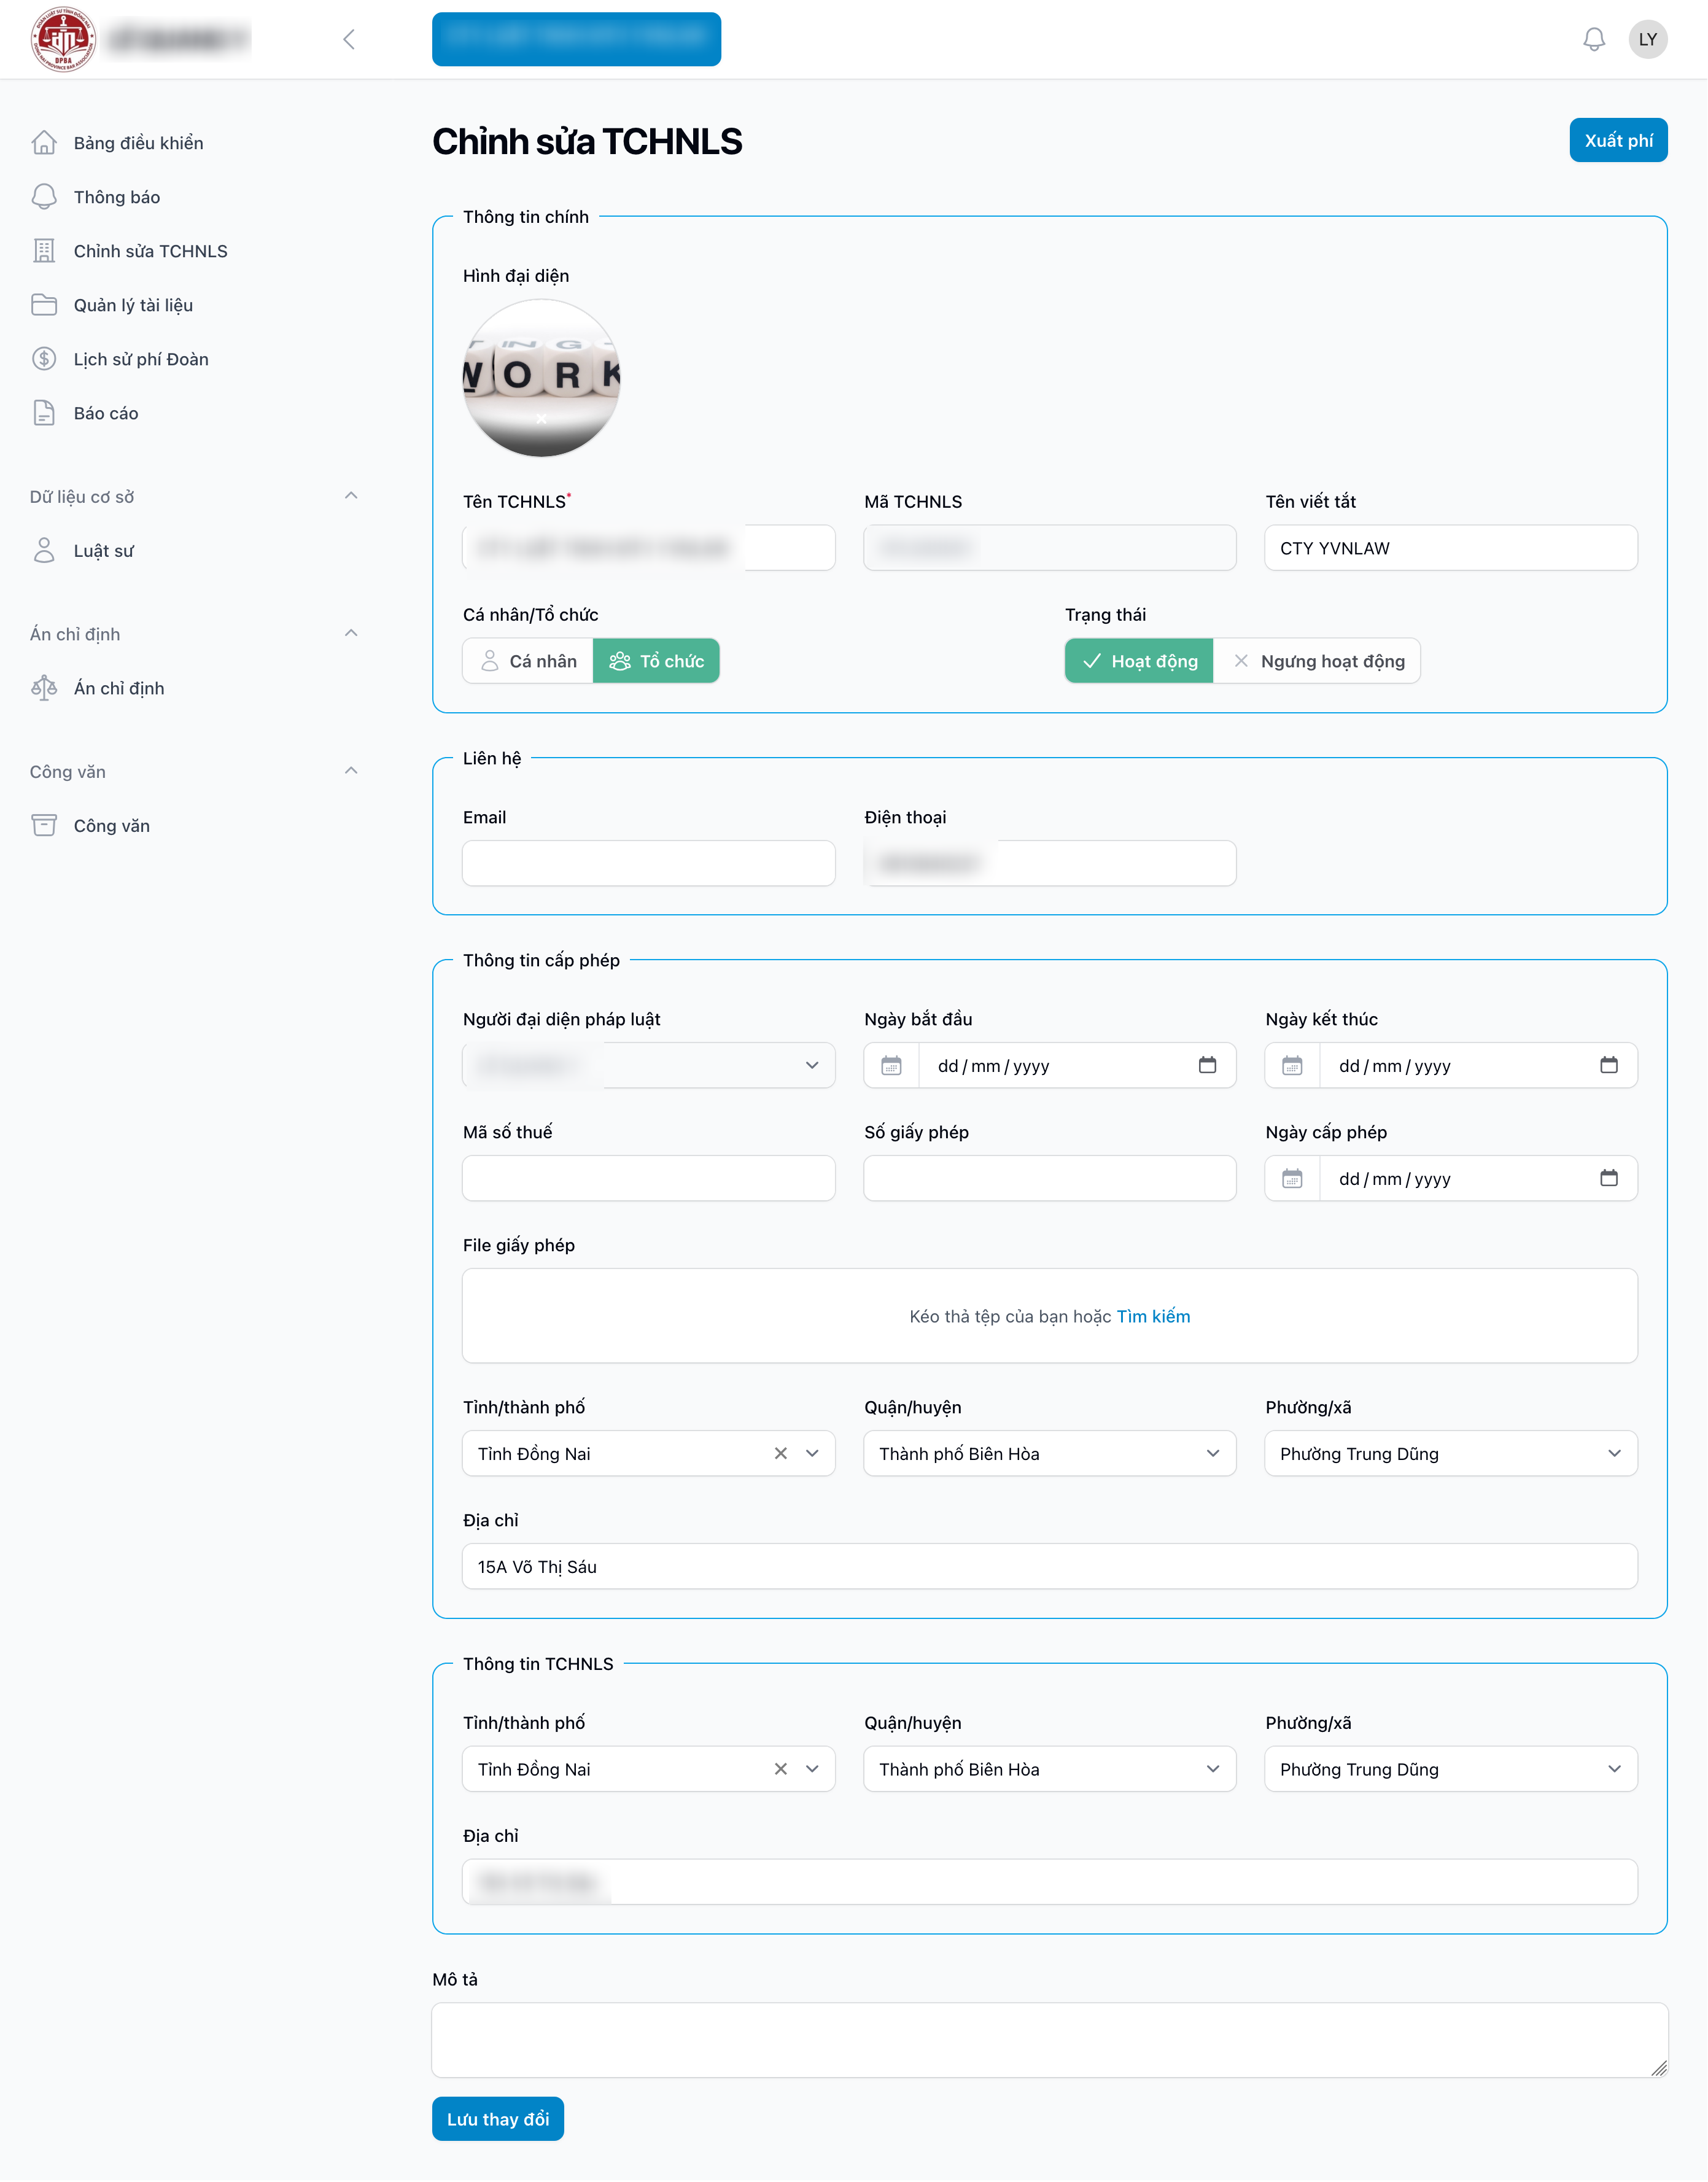This screenshot has height=2182, width=1708.
Task: Collapse the Dữ liệu cơ sở section
Action: pos(351,496)
